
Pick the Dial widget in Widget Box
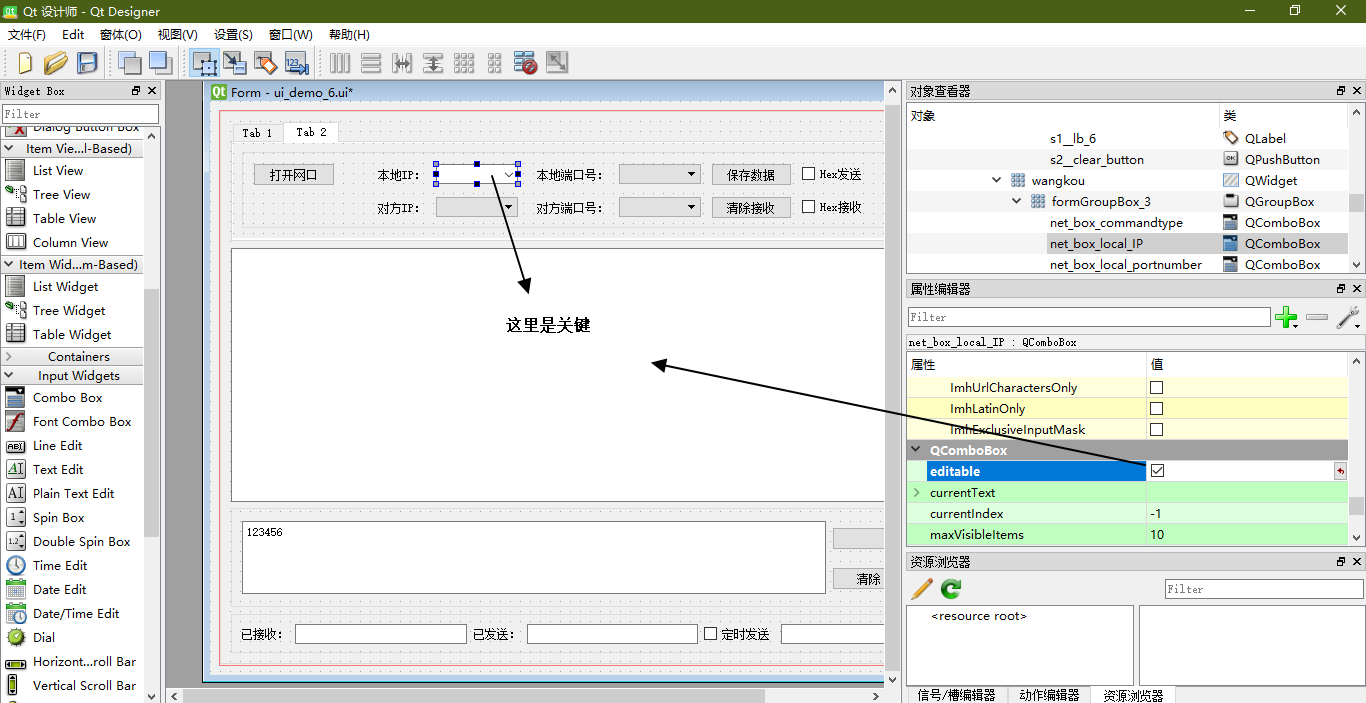tap(44, 638)
